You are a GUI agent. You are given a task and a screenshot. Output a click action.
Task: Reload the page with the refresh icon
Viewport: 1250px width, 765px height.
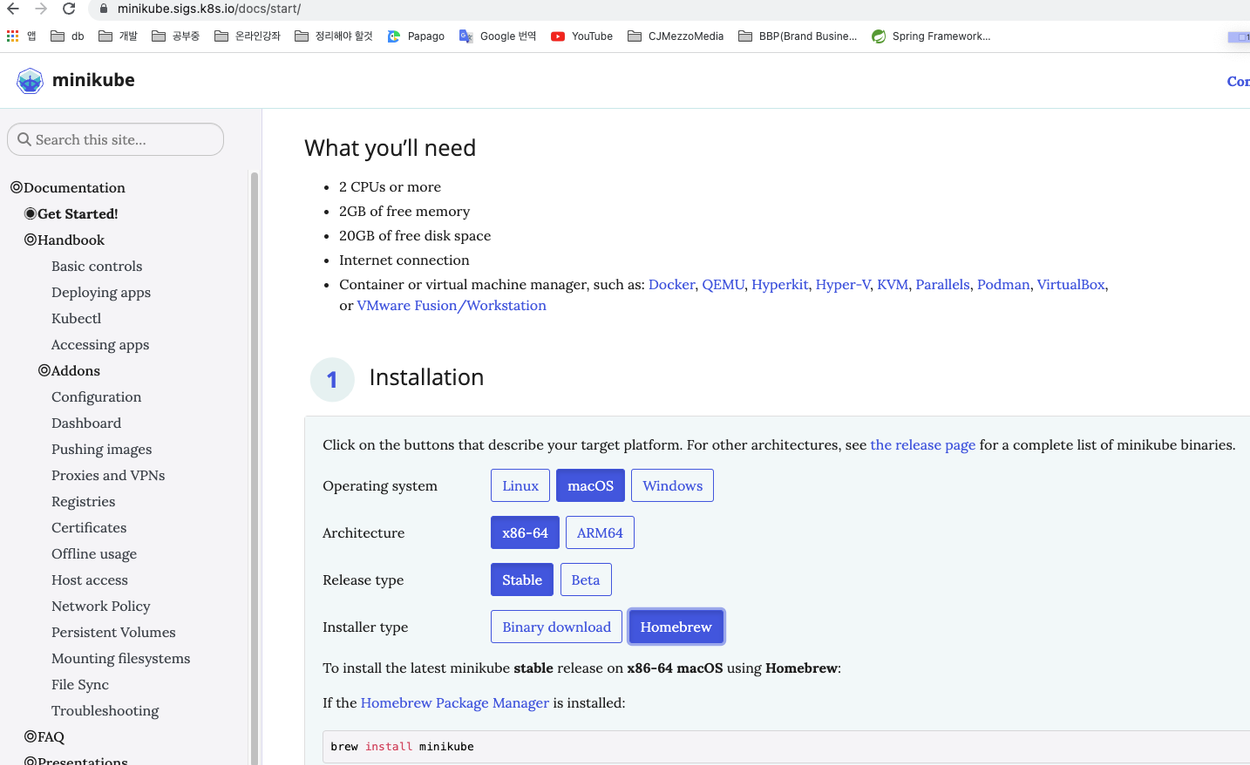point(69,9)
